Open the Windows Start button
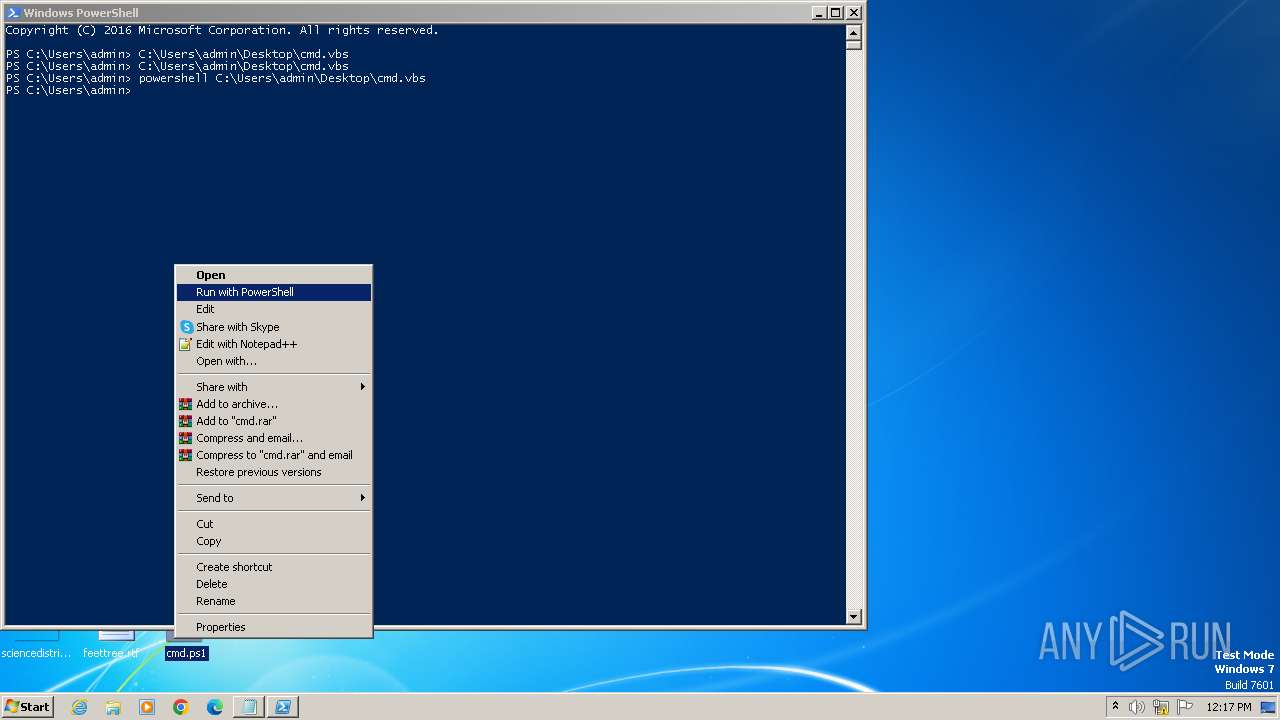 pyautogui.click(x=27, y=706)
